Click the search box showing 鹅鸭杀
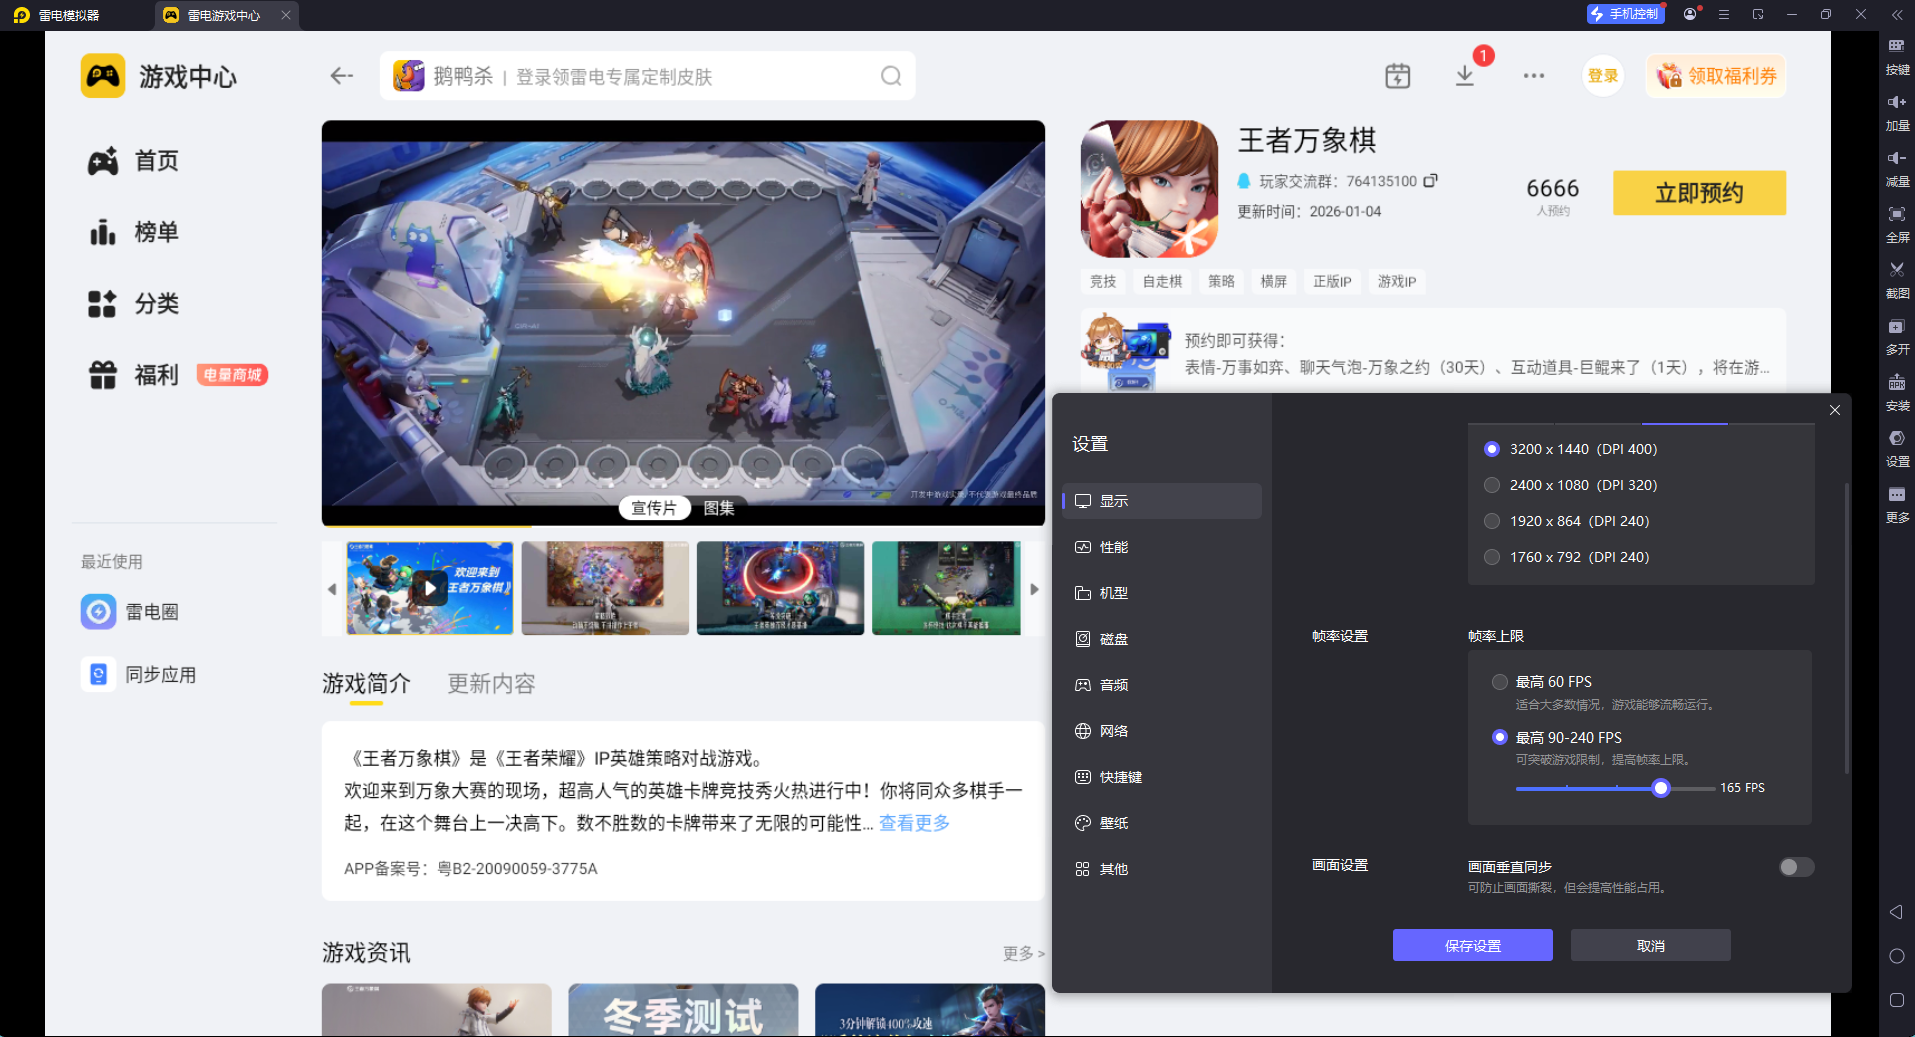 647,76
